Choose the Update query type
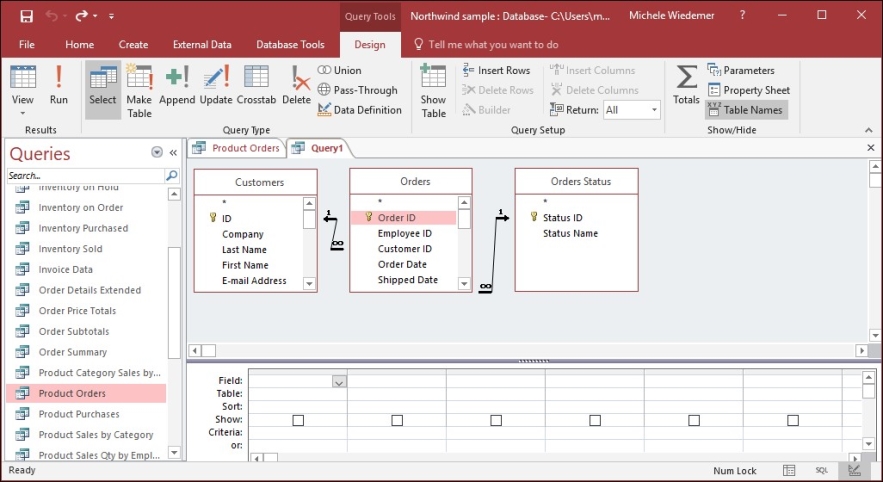The height and width of the screenshot is (482, 883). coord(216,86)
